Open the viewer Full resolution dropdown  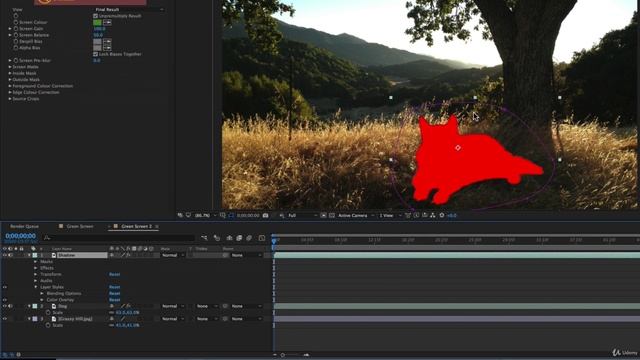(302, 216)
